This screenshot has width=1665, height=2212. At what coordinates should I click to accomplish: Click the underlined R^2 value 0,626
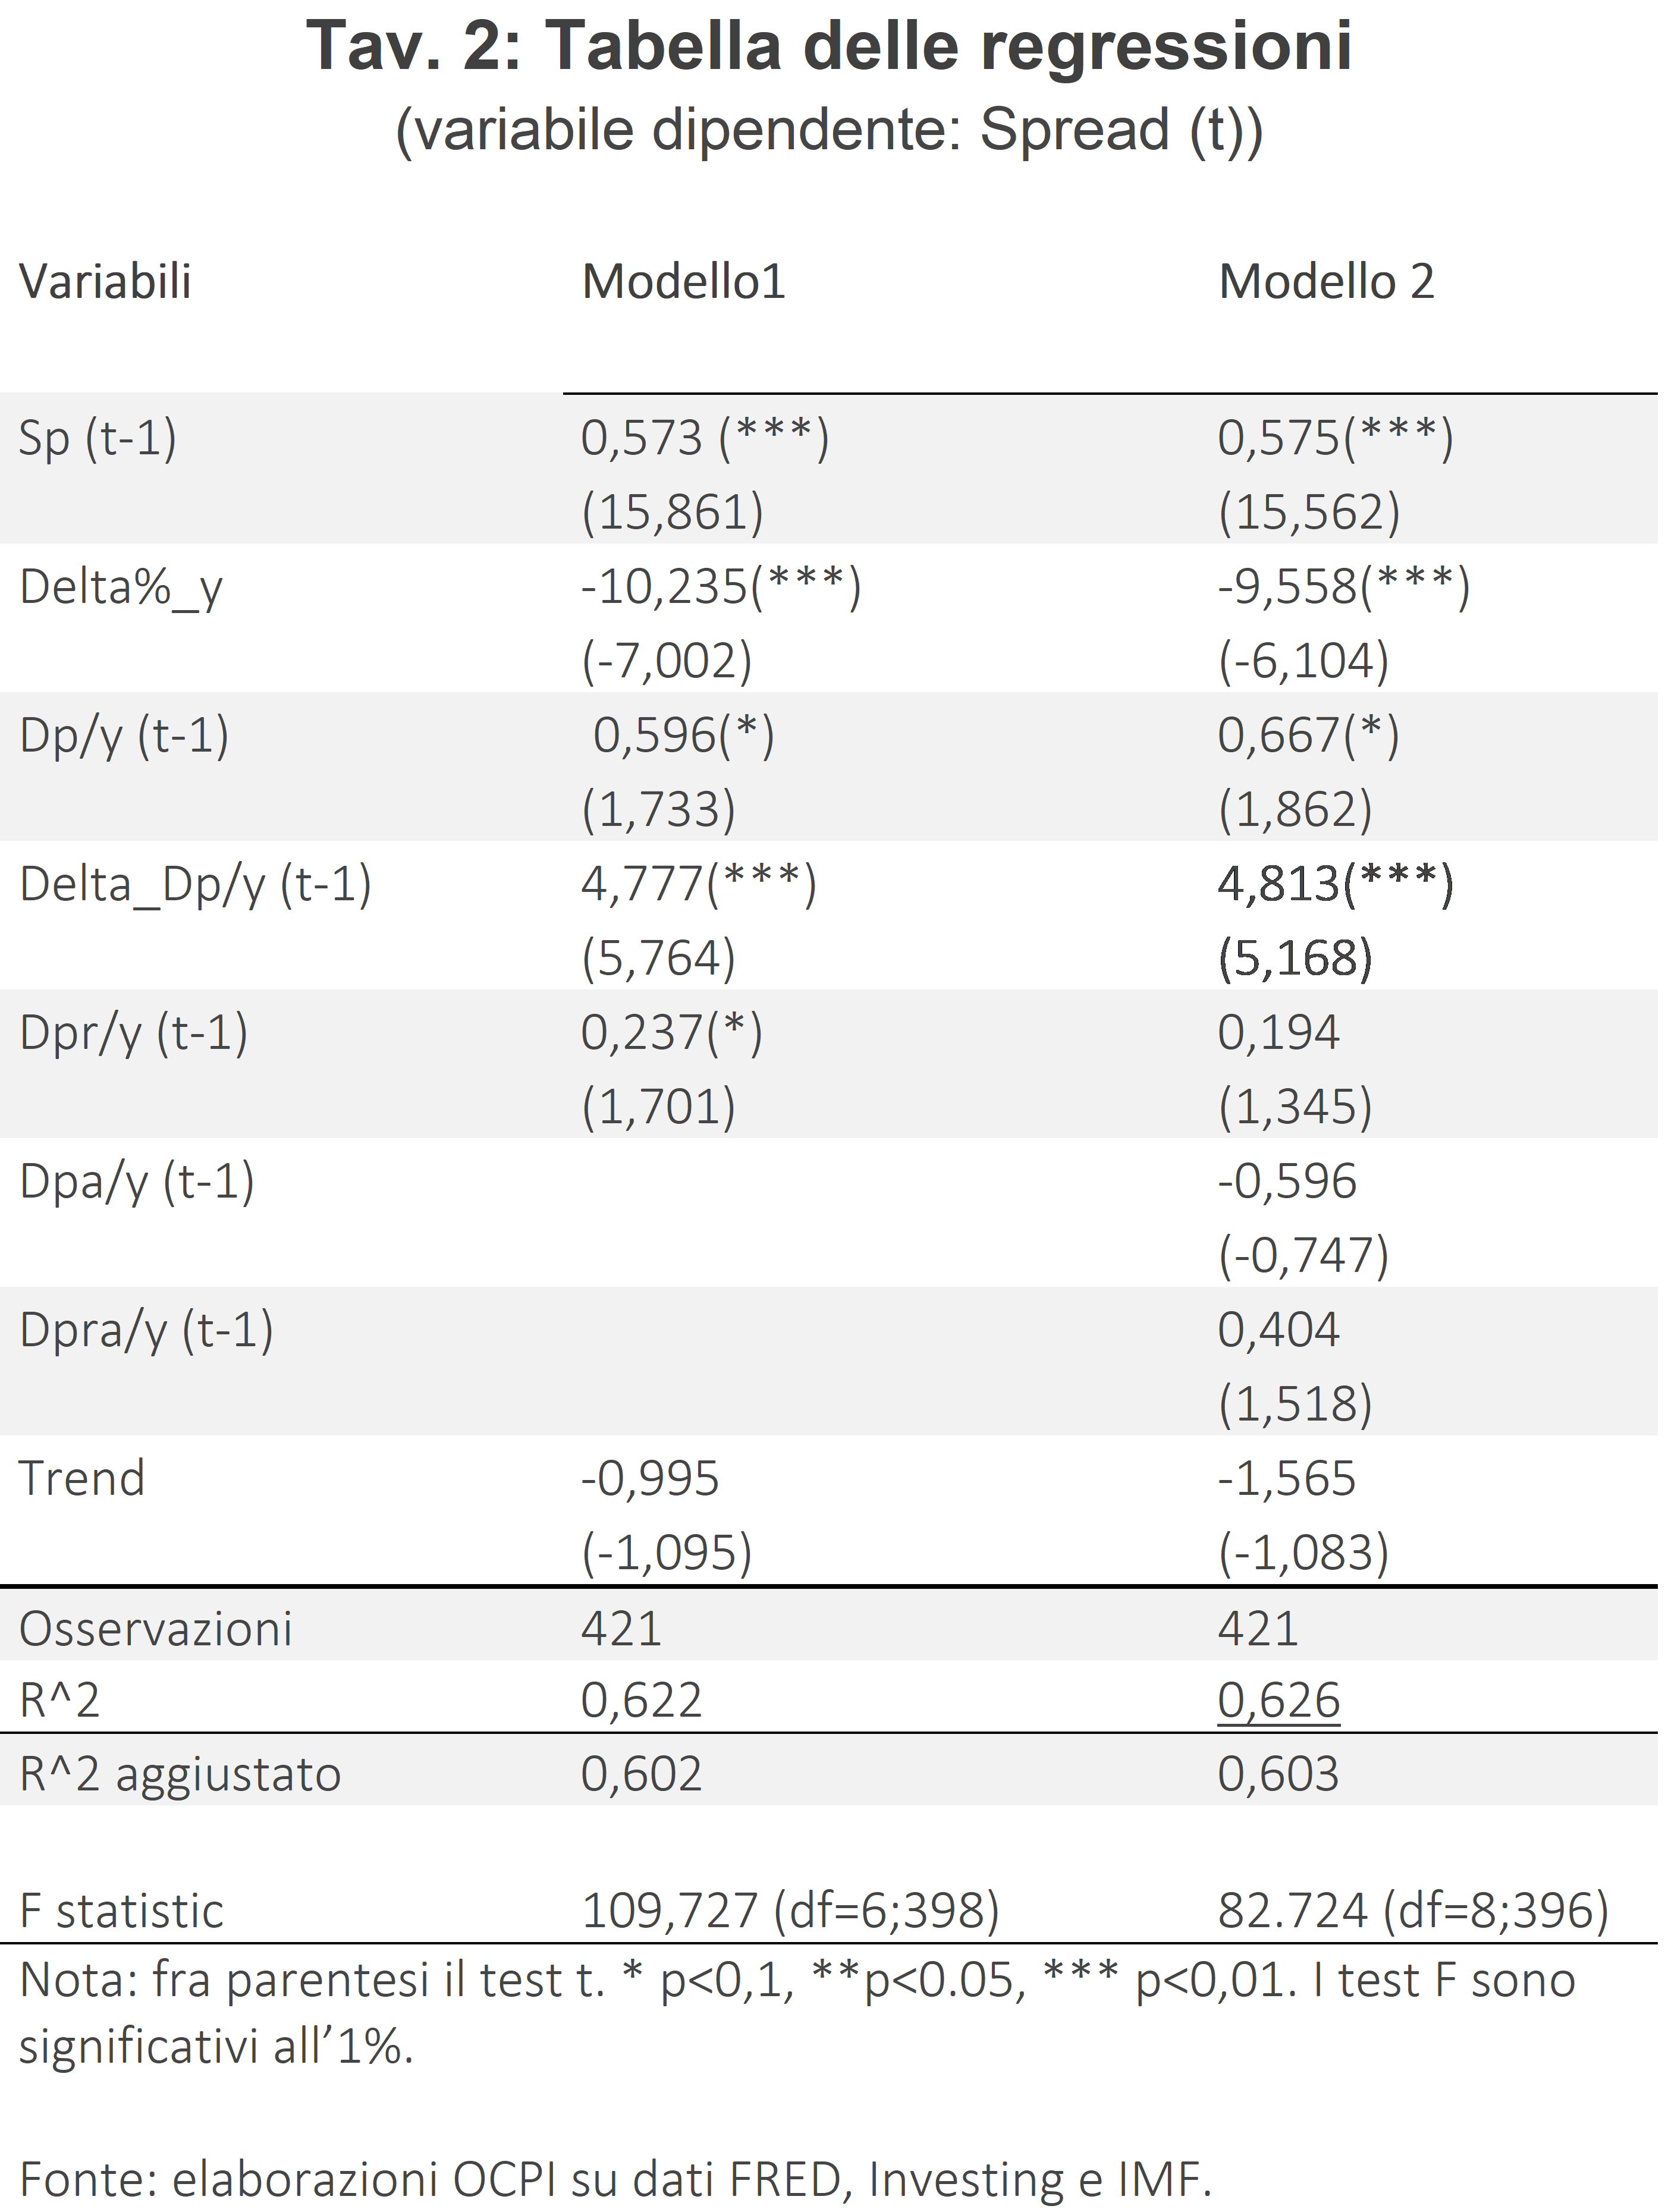pos(1278,1700)
